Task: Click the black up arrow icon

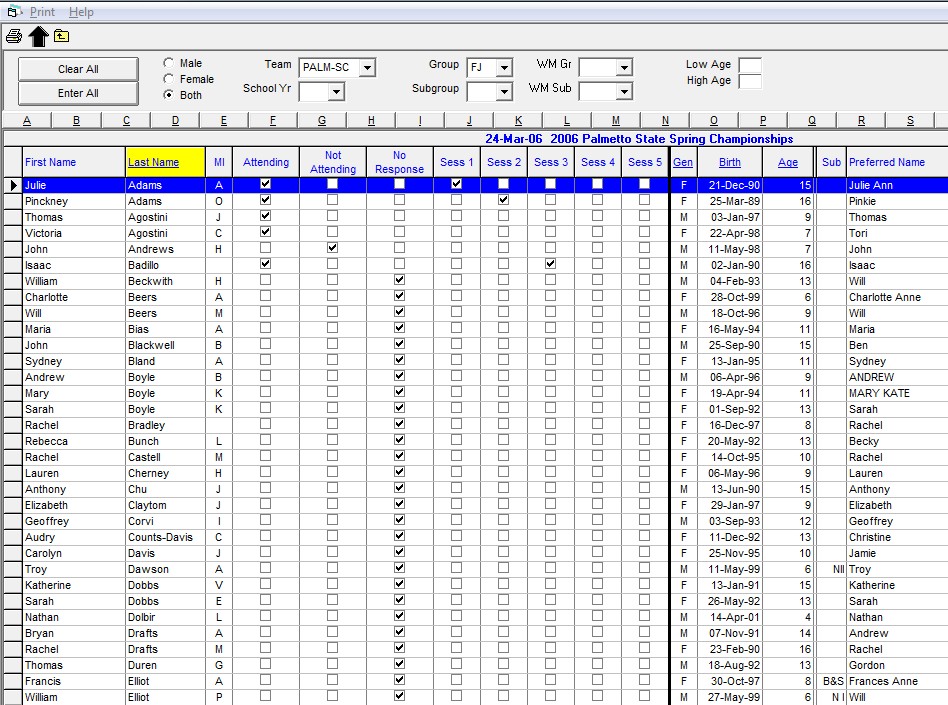Action: pyautogui.click(x=38, y=37)
